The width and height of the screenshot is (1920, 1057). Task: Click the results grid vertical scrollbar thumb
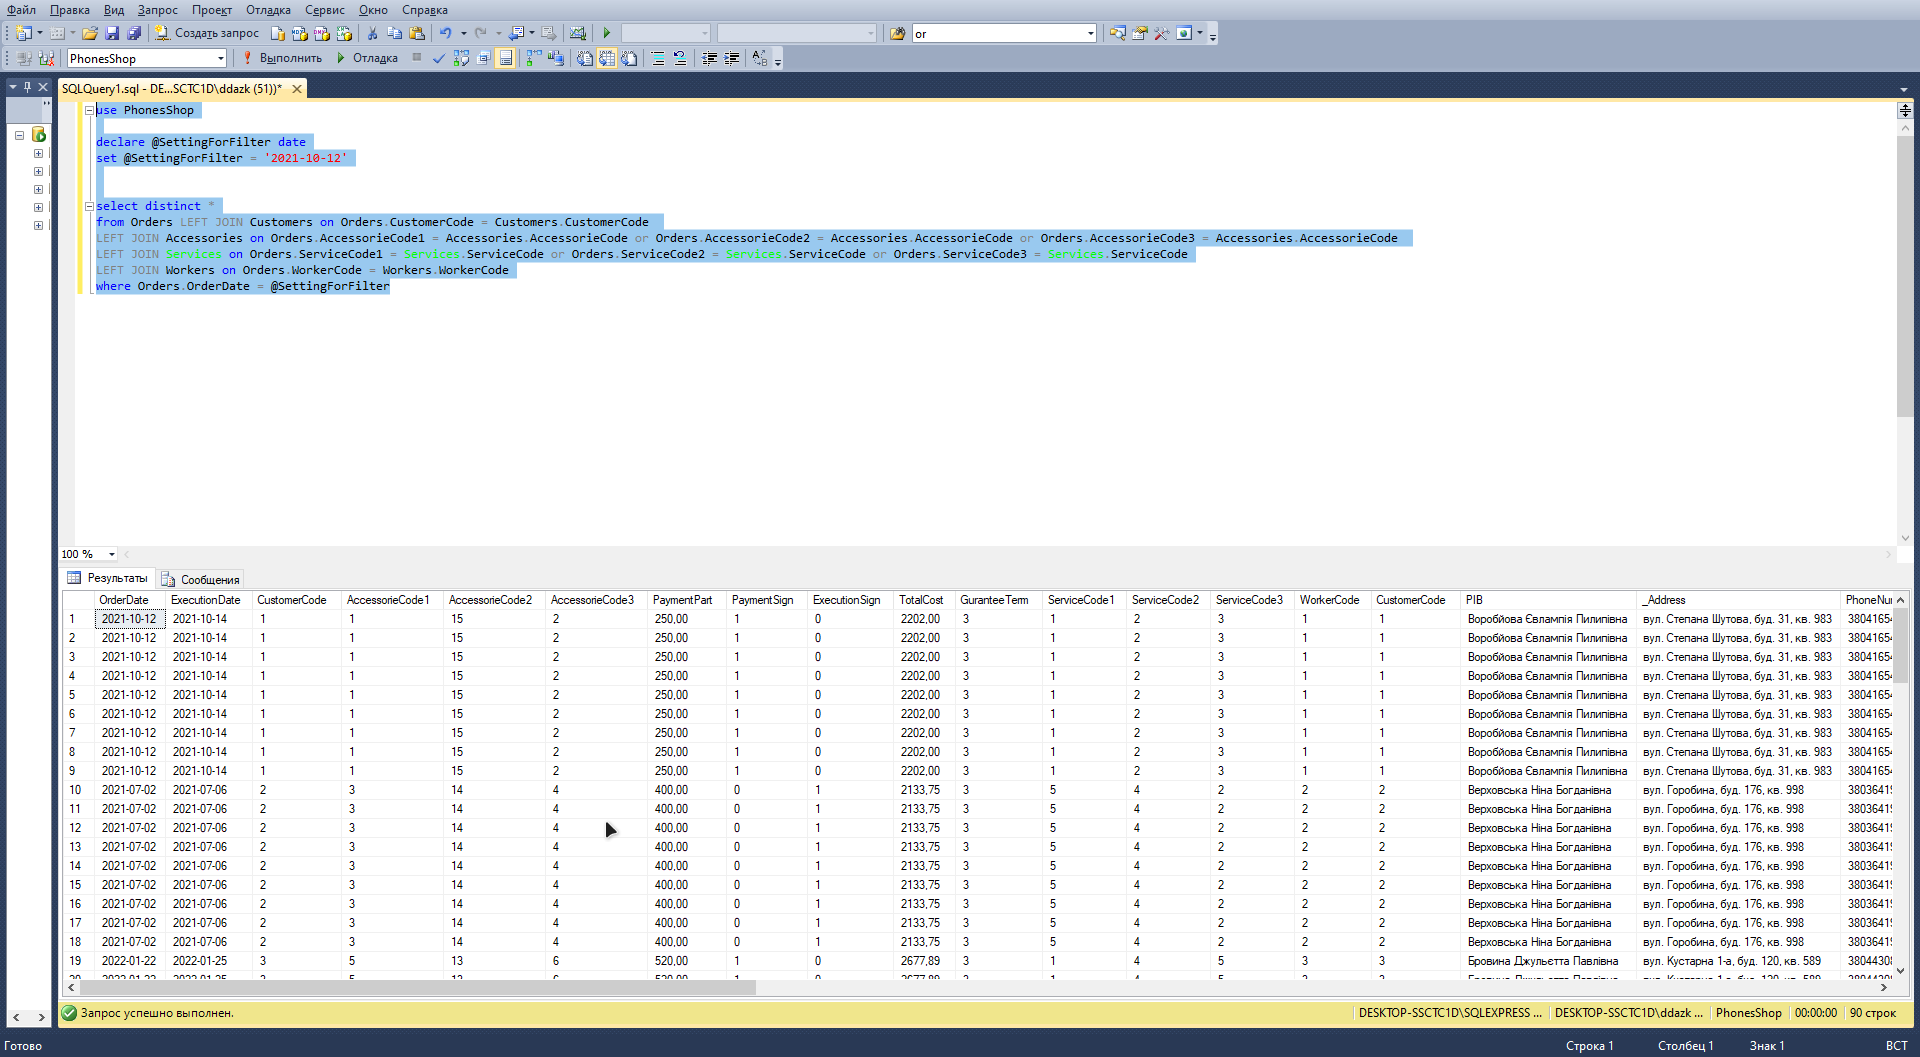click(1901, 646)
